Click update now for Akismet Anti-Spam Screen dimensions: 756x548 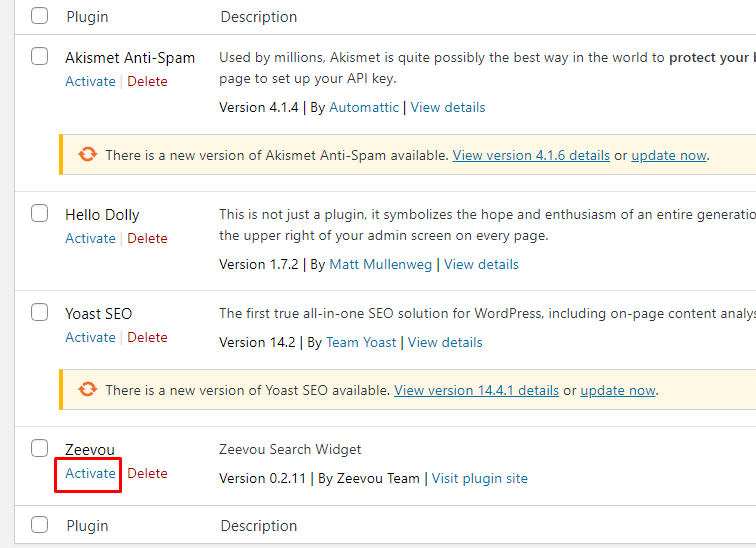669,155
